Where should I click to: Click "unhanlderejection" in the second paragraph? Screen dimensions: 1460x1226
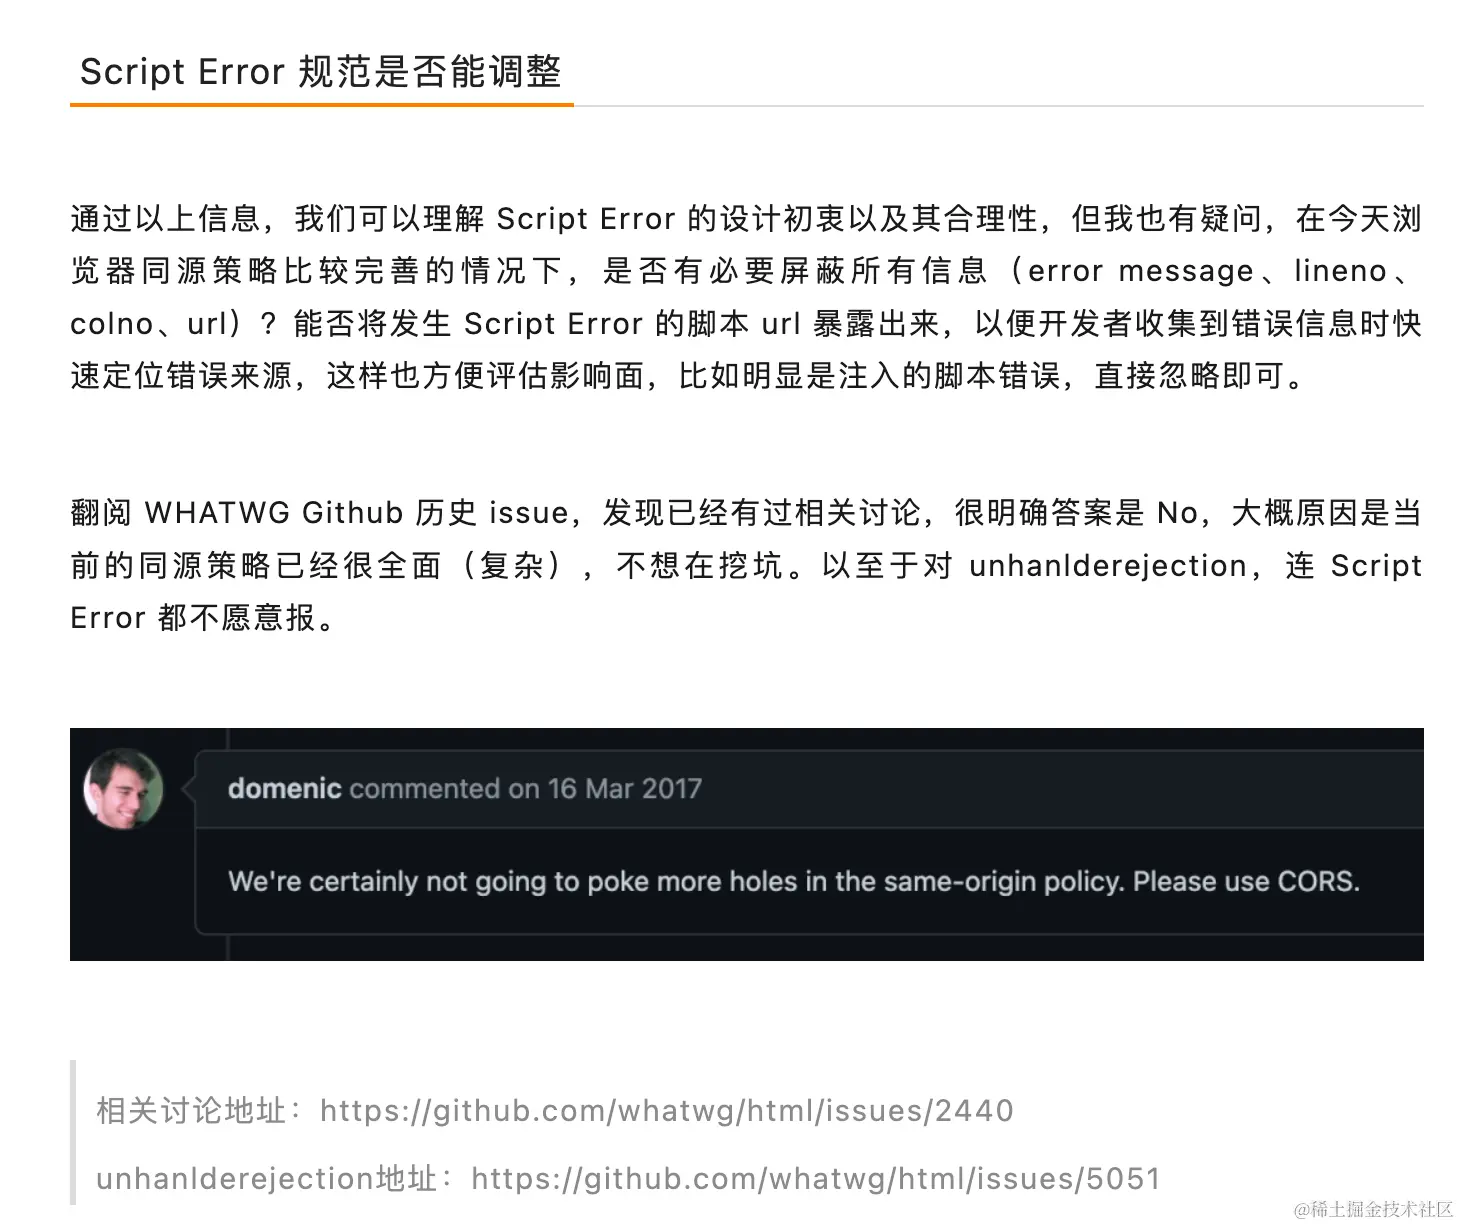1108,566
